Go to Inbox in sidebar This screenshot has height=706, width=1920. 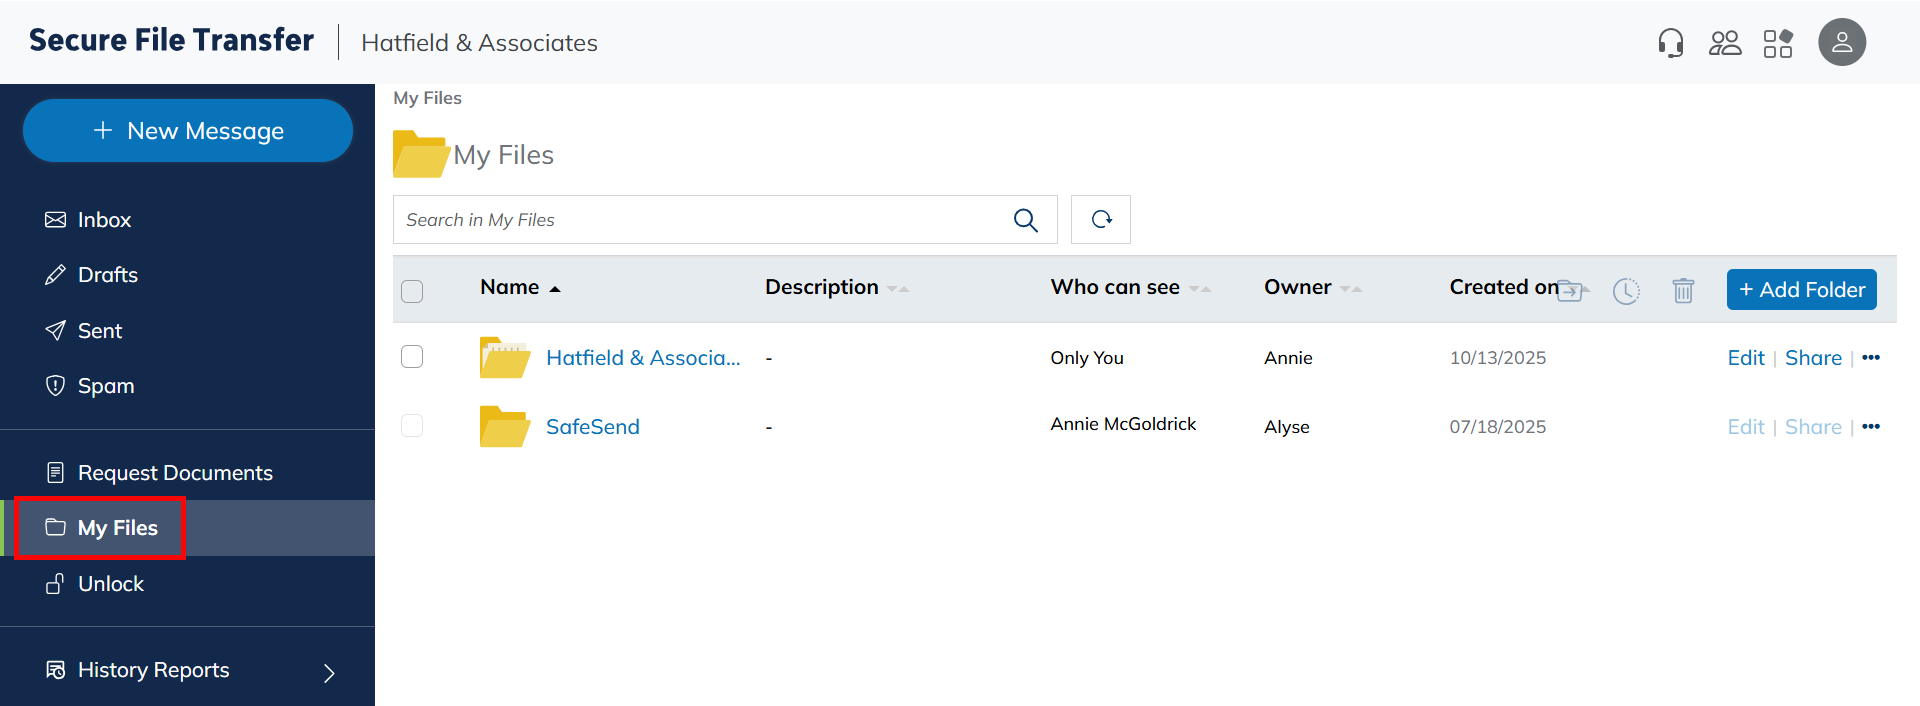(104, 220)
